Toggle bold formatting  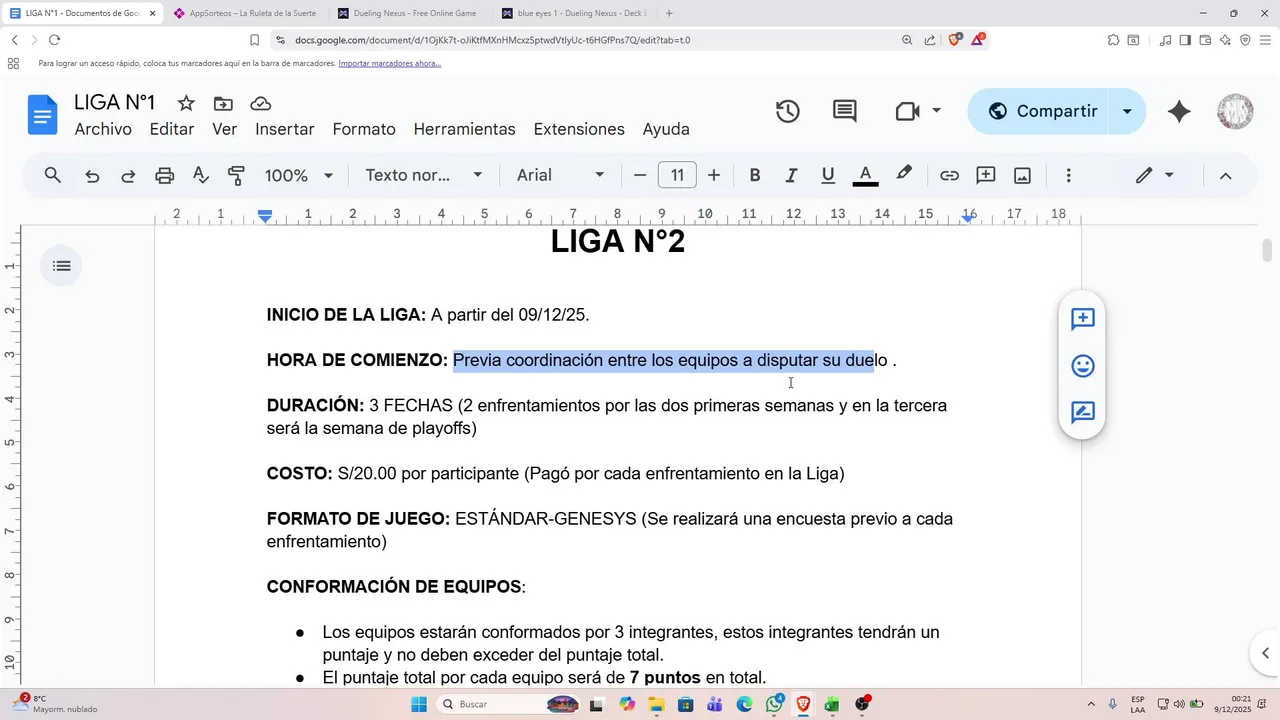point(755,175)
